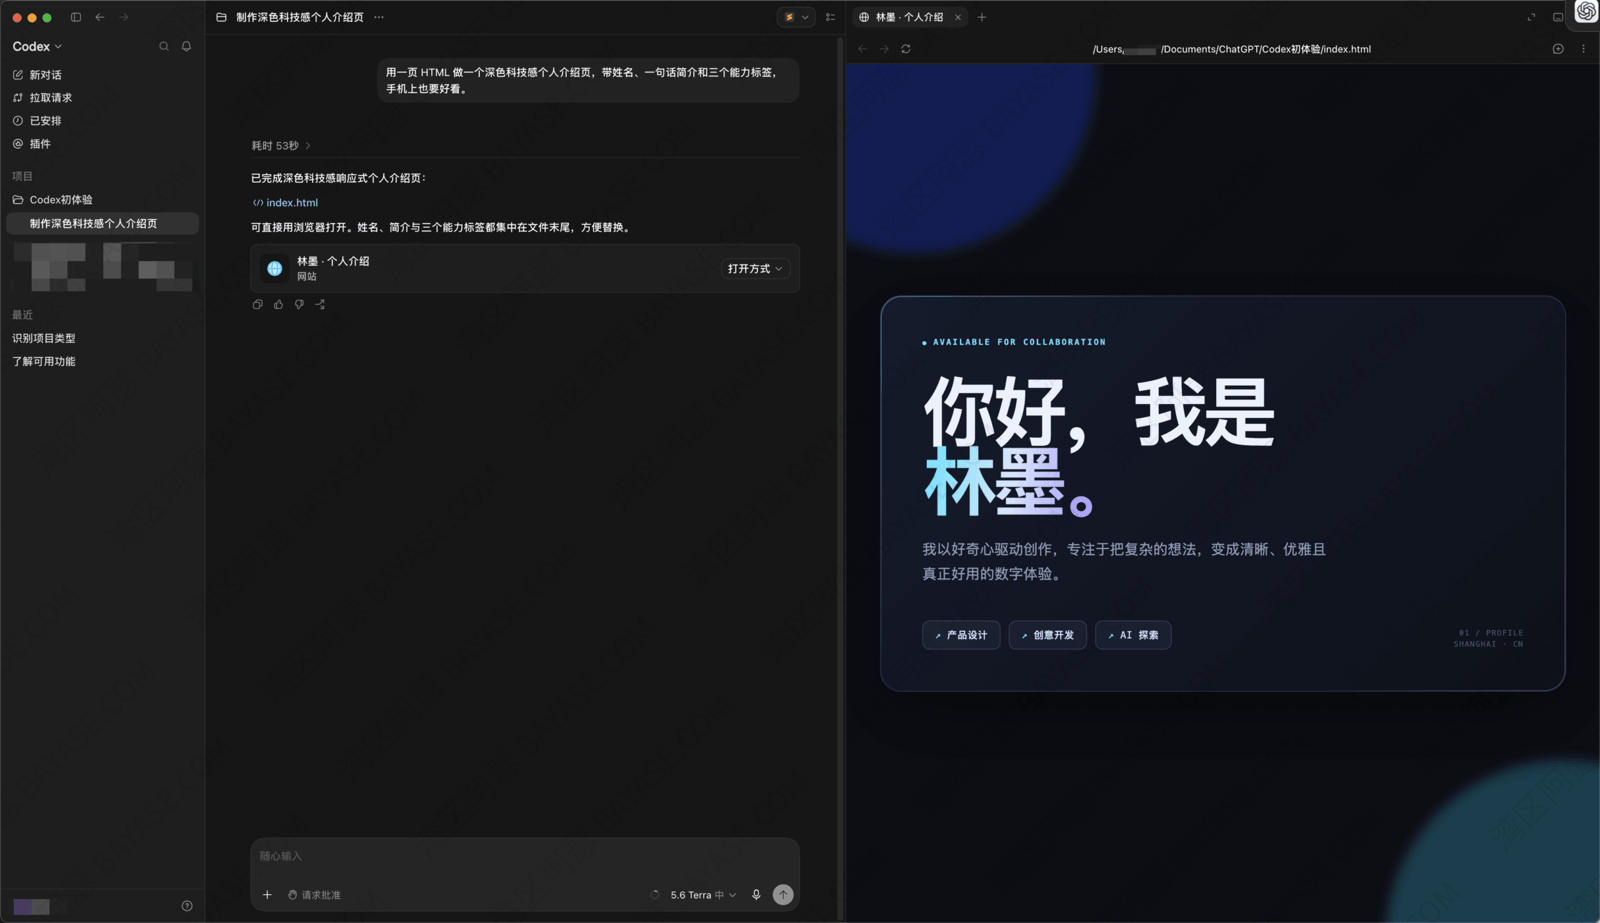
Task: Click the AVAILABLE FOR COLLABORATION label
Action: [x=1014, y=342]
